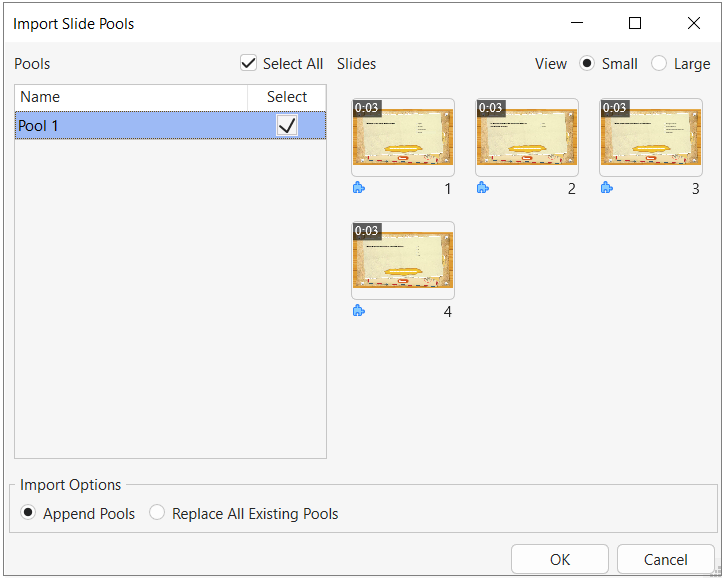This screenshot has height=579, width=725.
Task: Click the slide number 4 label
Action: [x=448, y=312]
